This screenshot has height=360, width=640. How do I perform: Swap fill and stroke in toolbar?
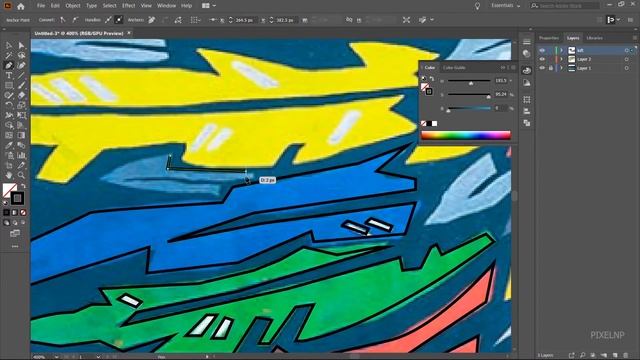point(23,186)
